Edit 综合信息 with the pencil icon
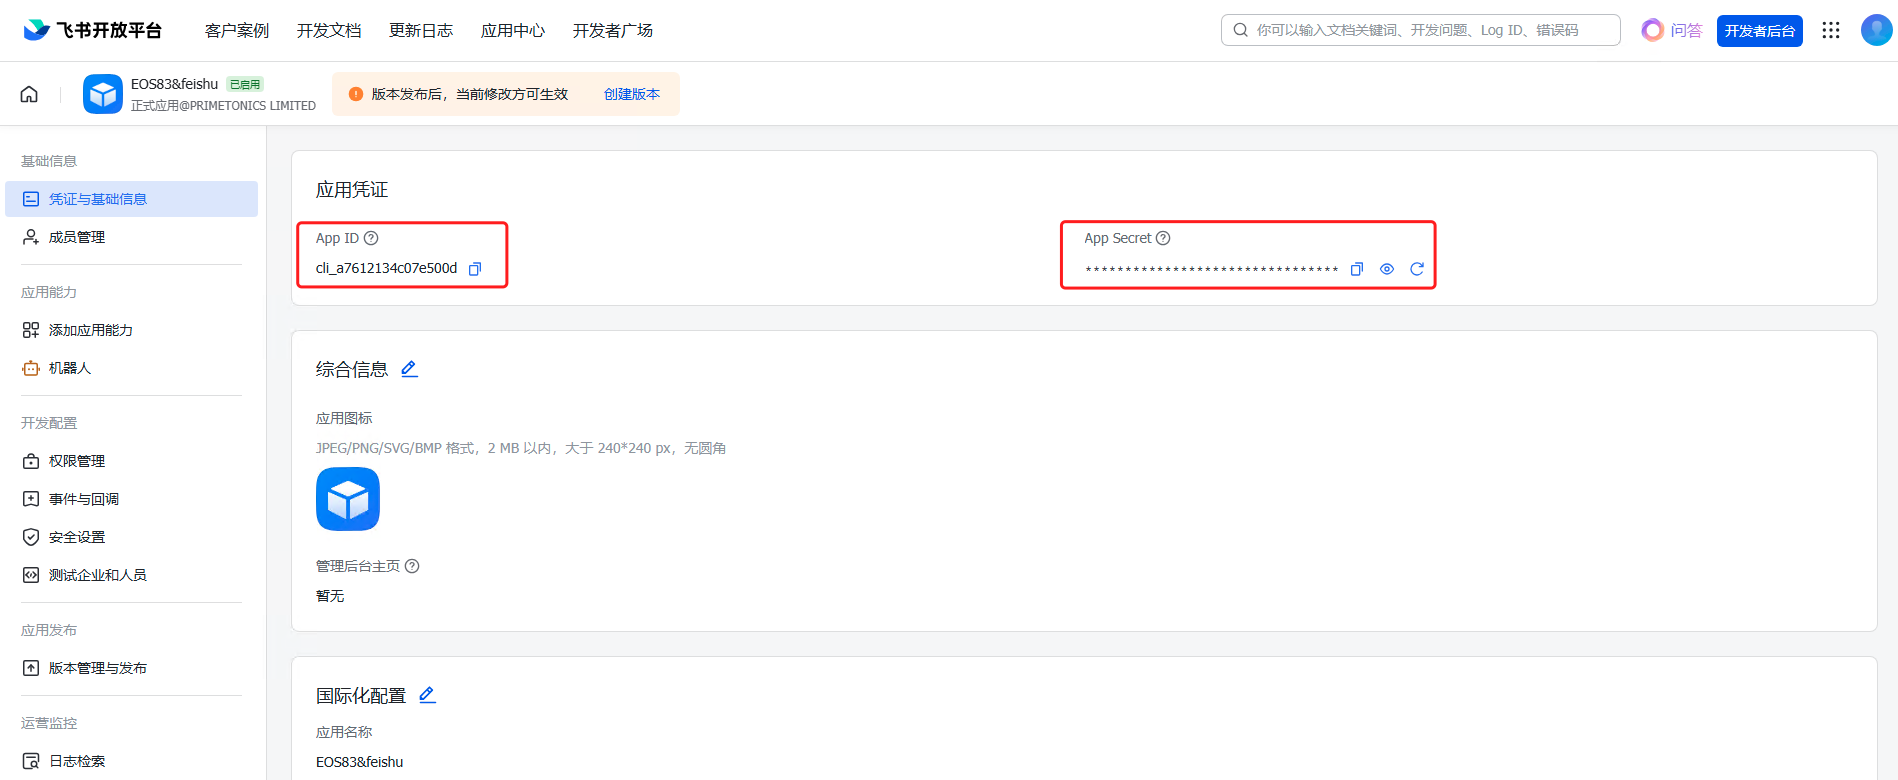Image resolution: width=1898 pixels, height=780 pixels. click(409, 369)
